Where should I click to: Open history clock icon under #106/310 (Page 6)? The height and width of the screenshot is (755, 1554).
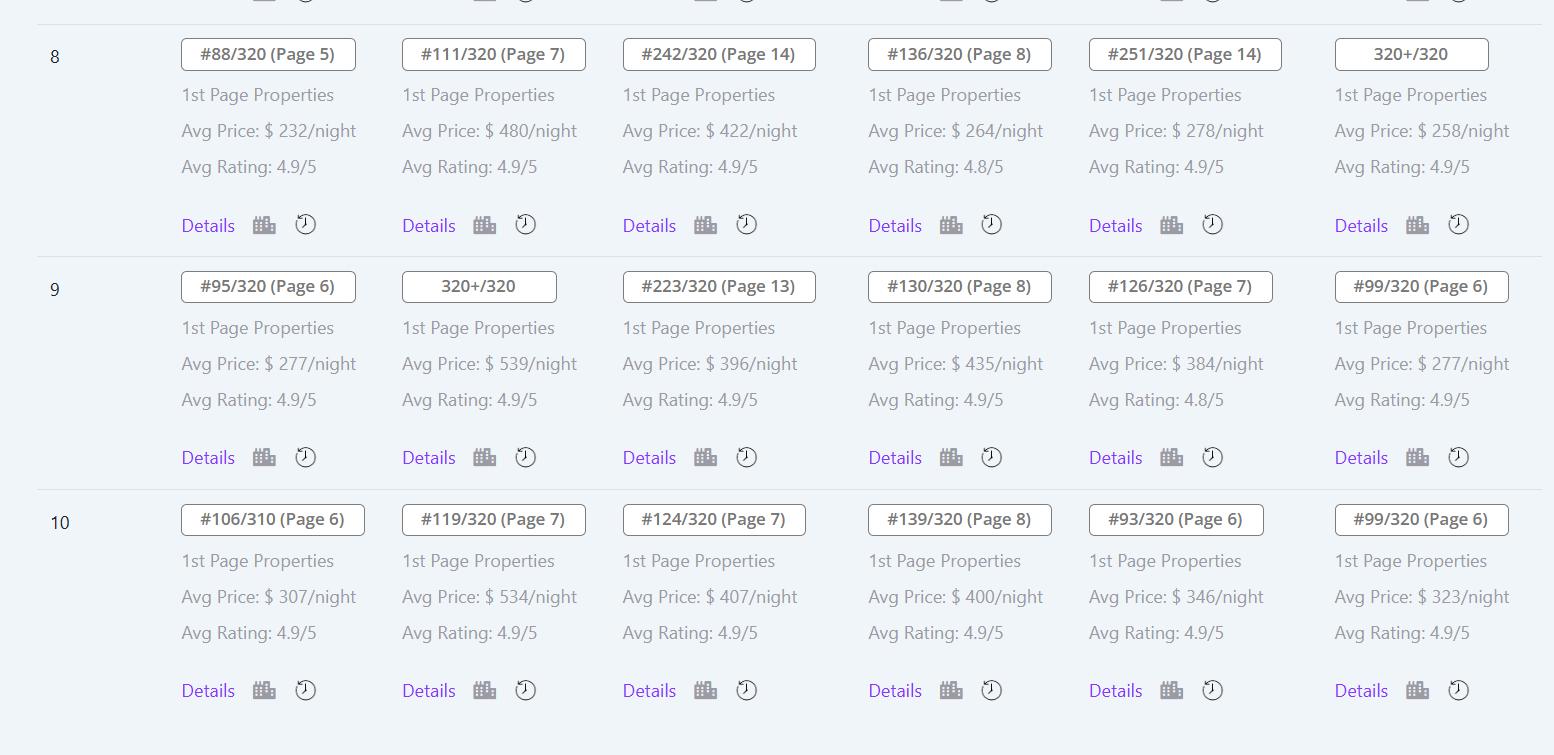[x=306, y=691]
